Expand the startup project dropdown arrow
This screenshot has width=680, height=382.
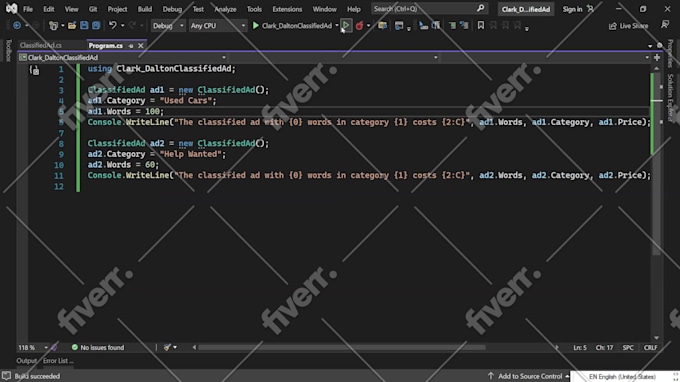pos(337,26)
